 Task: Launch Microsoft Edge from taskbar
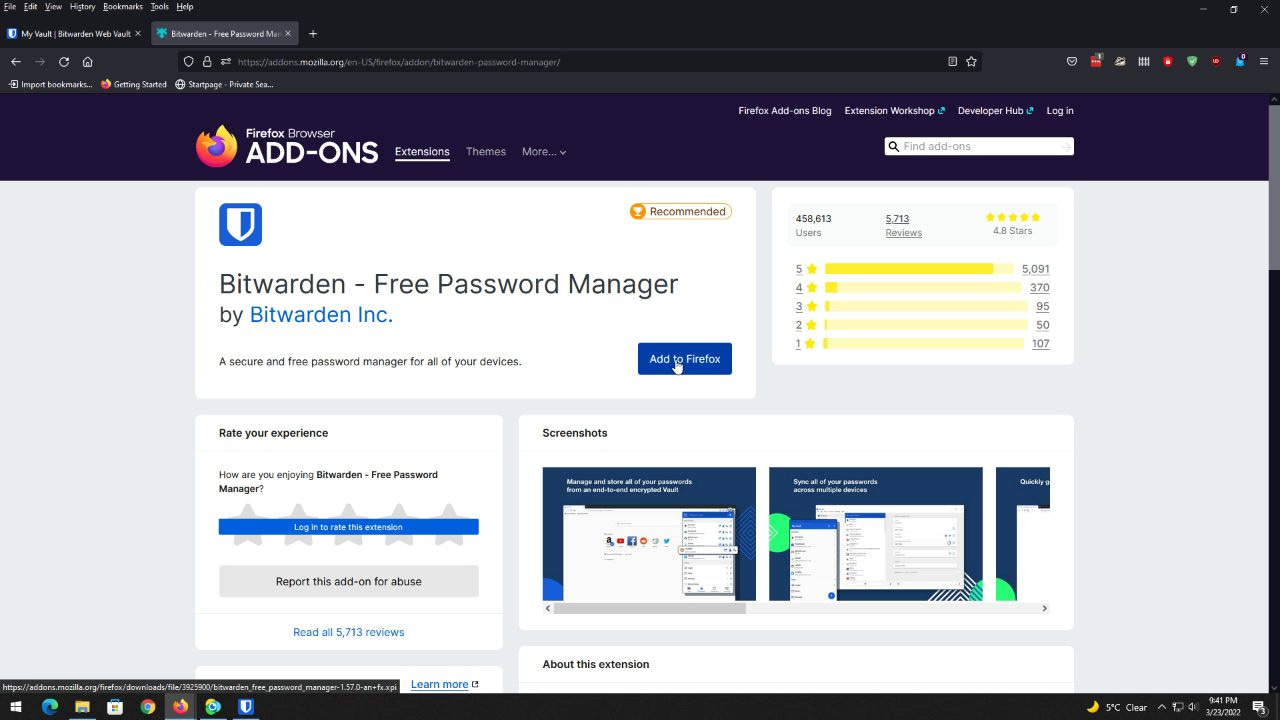pyautogui.click(x=50, y=707)
